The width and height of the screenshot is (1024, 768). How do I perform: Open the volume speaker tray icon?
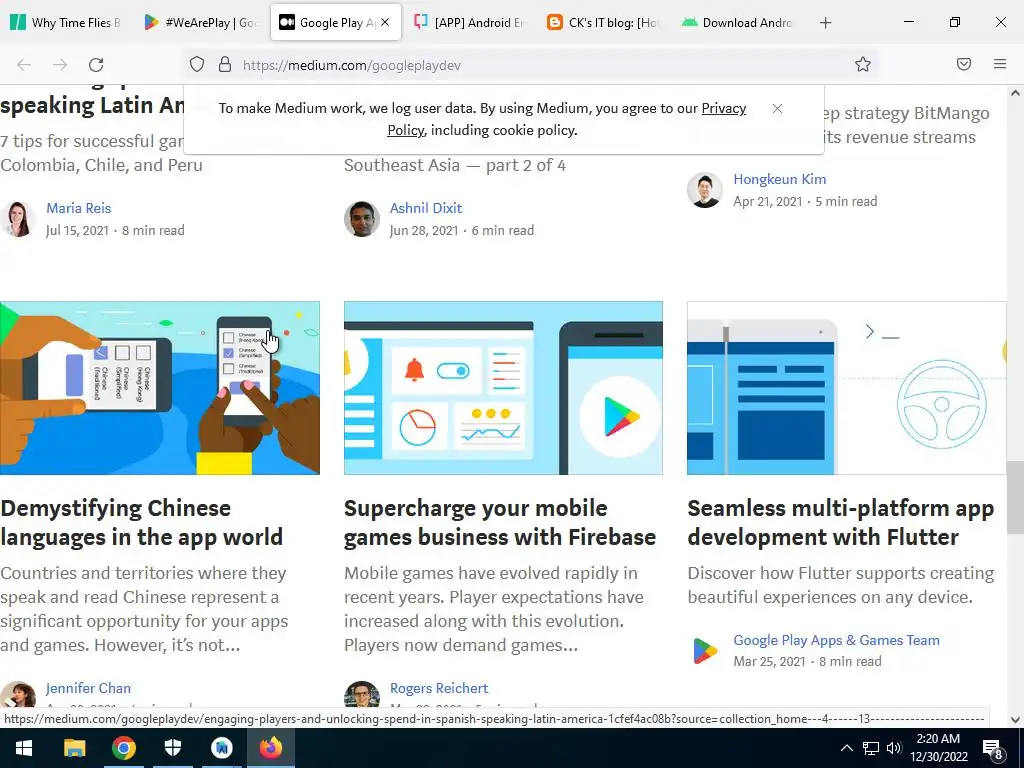[894, 748]
